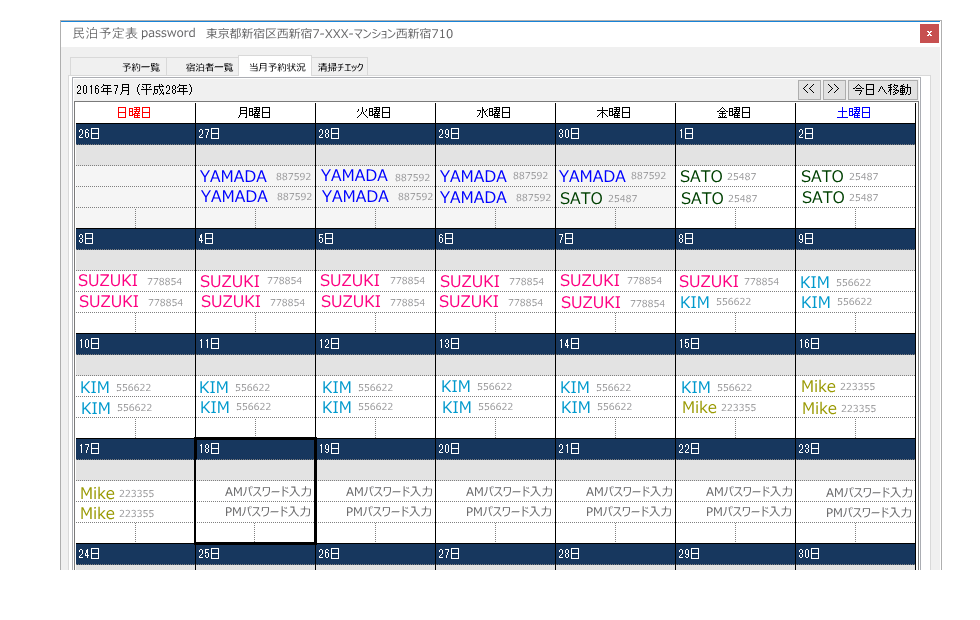The height and width of the screenshot is (620, 980).
Task: Close the window with red X button
Action: click(x=929, y=33)
